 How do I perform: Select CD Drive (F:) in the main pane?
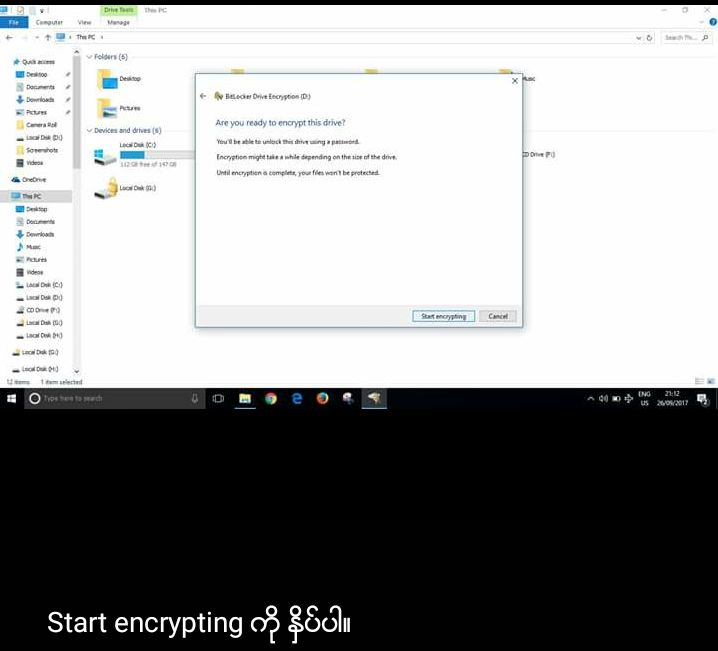coord(539,155)
